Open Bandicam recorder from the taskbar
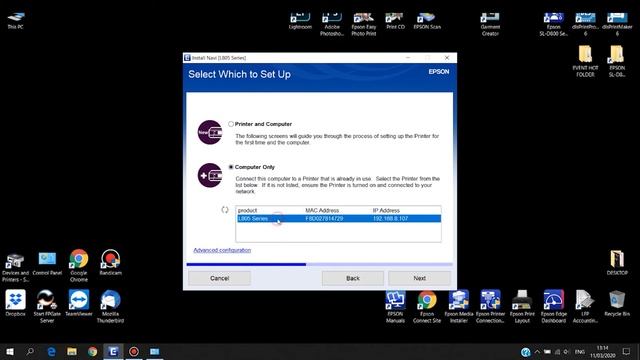 click(134, 351)
